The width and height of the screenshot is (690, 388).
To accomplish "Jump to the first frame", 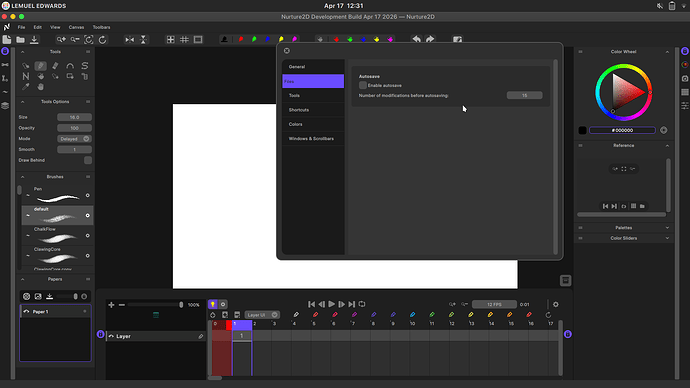I will click(312, 304).
